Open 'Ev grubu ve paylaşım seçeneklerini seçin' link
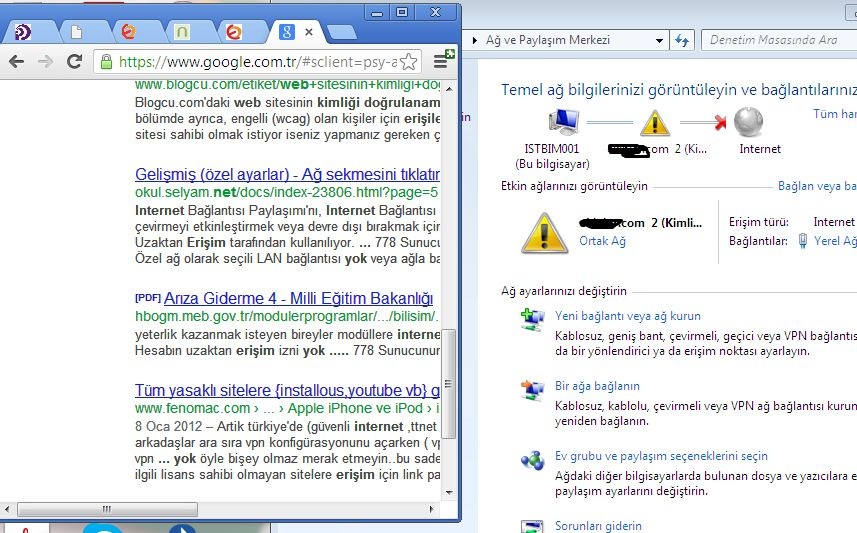The image size is (857, 533). click(661, 456)
